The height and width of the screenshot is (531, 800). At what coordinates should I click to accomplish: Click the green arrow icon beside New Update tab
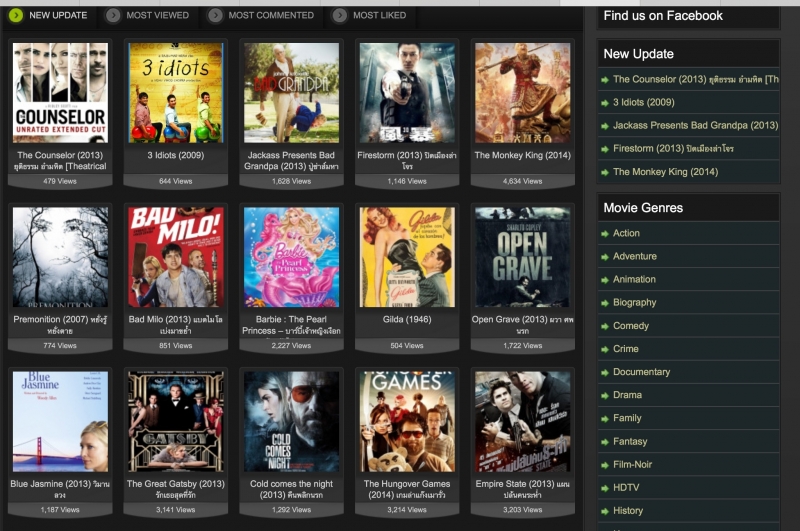pyautogui.click(x=16, y=15)
